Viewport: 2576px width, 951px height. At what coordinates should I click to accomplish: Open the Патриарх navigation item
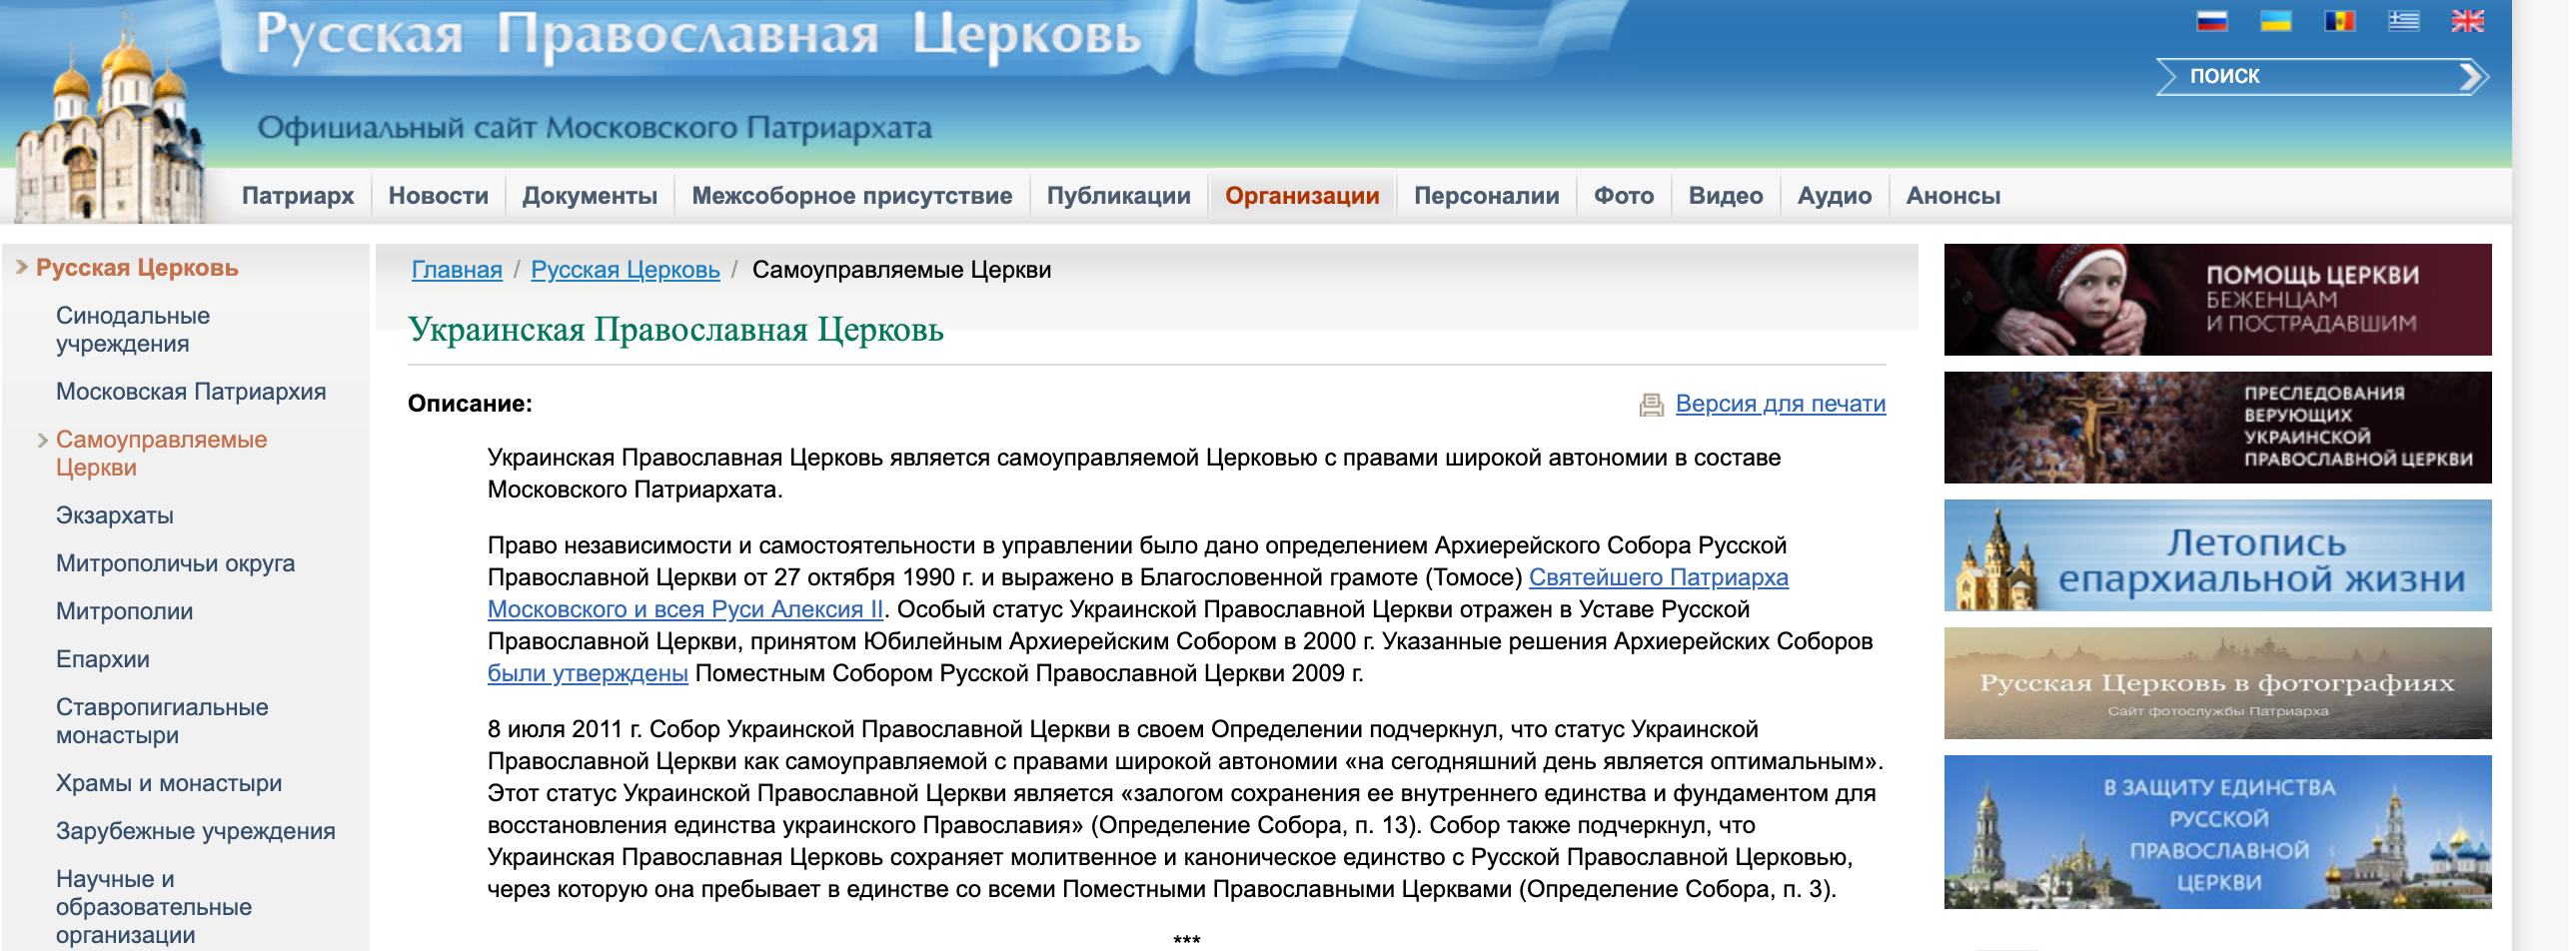pyautogui.click(x=297, y=196)
